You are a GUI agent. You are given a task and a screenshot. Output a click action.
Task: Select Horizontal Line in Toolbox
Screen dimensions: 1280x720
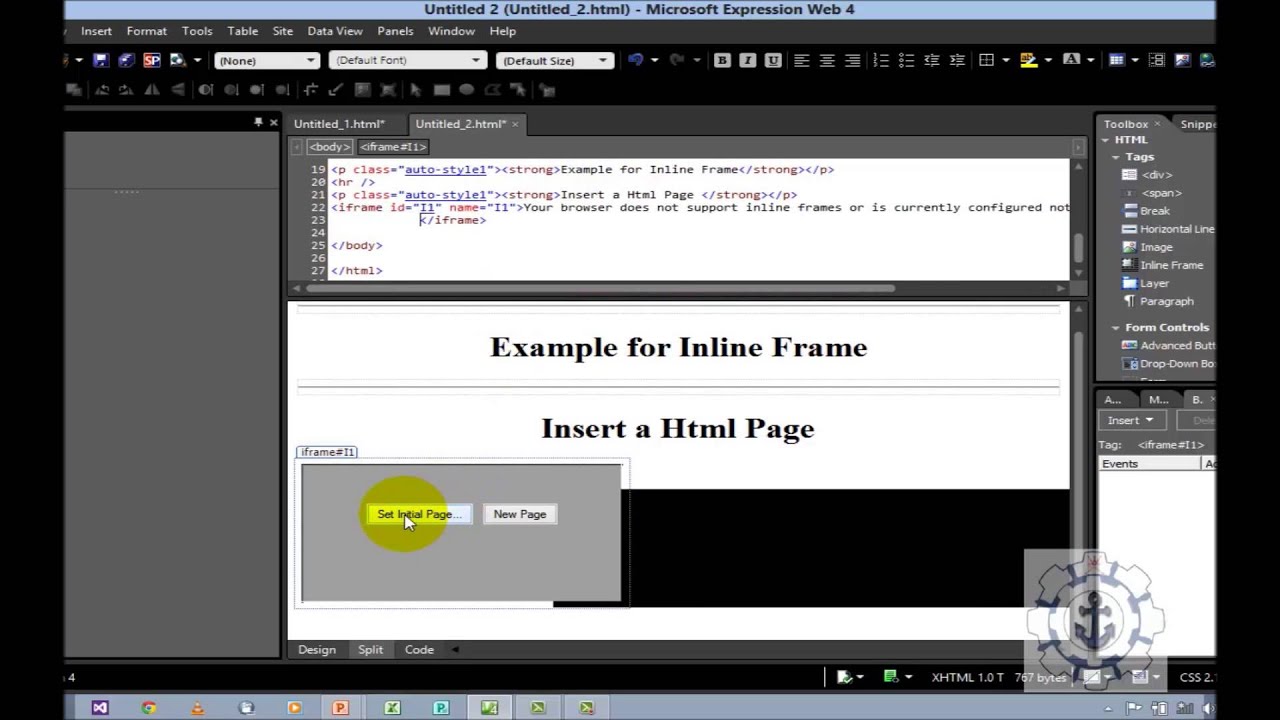click(1168, 229)
